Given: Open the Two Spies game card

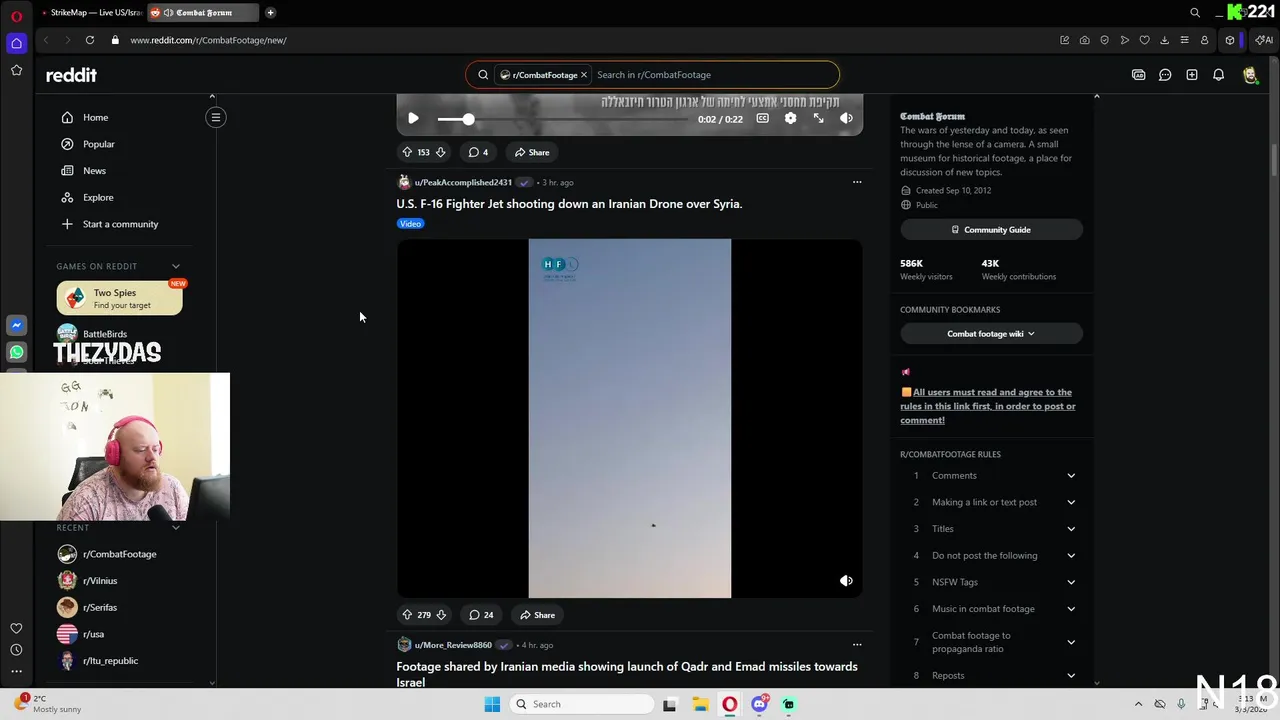Looking at the screenshot, I should pos(119,298).
